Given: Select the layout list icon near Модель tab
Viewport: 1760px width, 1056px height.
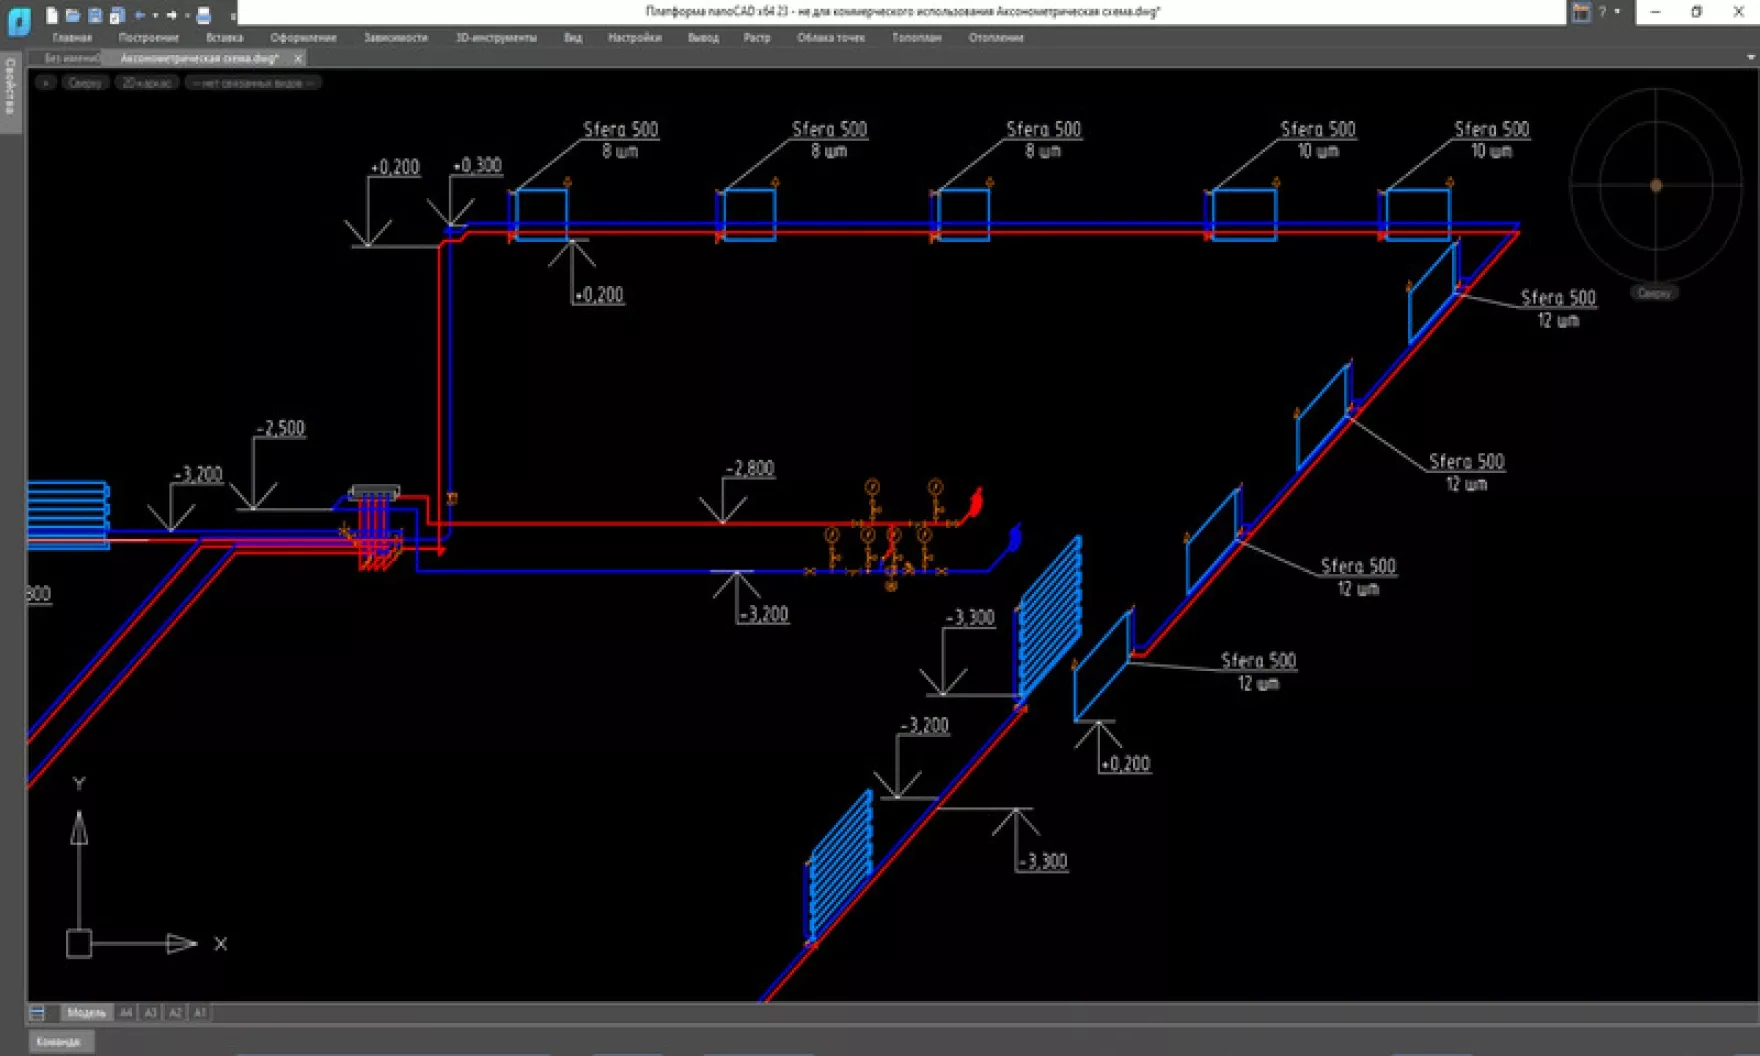Looking at the screenshot, I should click(x=37, y=1012).
